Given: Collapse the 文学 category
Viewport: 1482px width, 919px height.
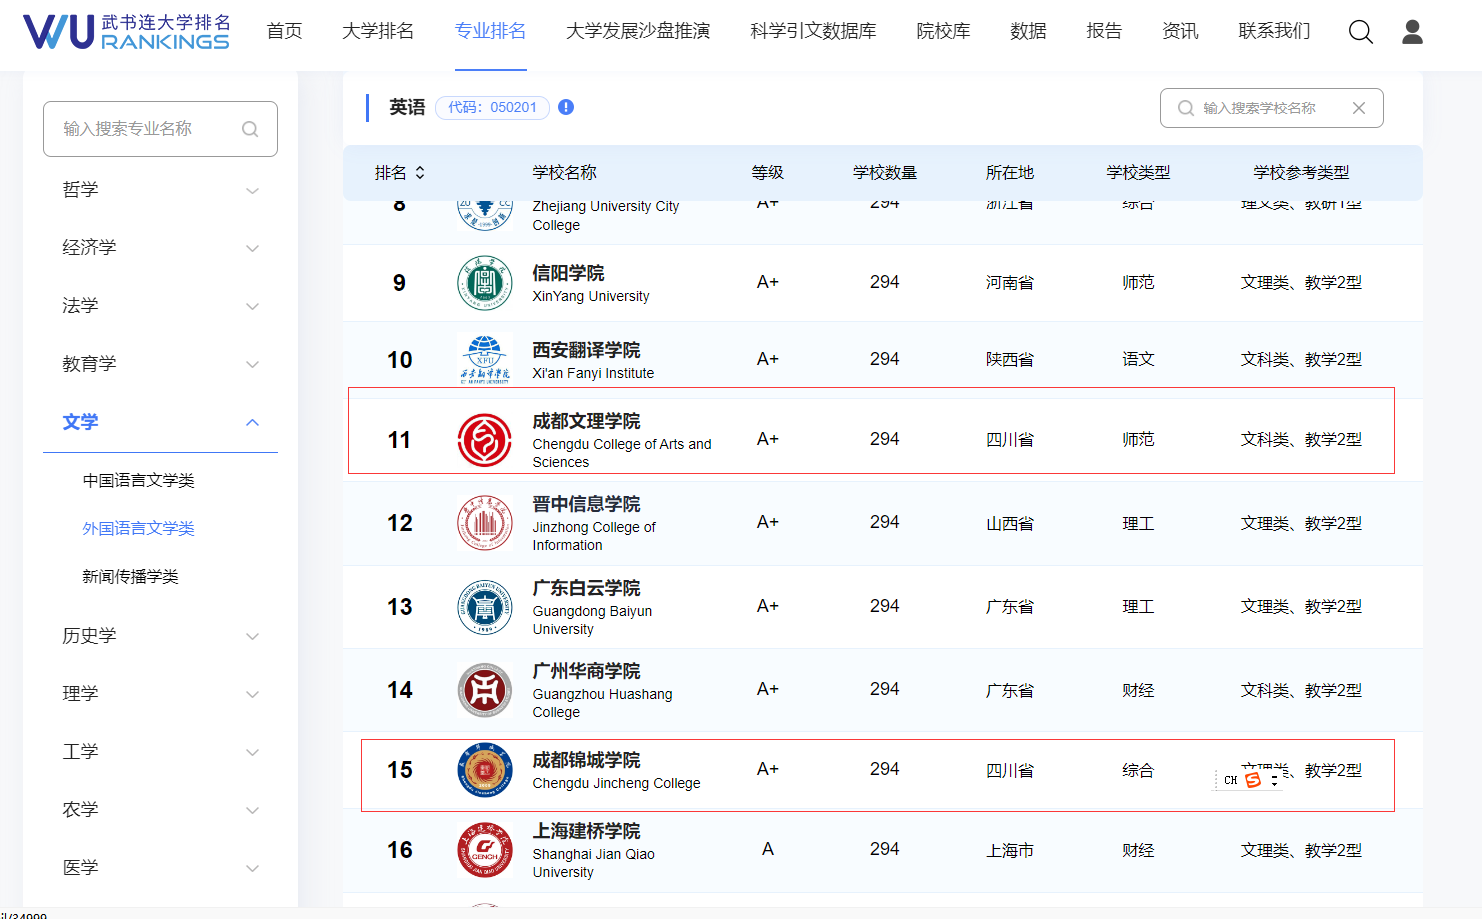Looking at the screenshot, I should [252, 422].
